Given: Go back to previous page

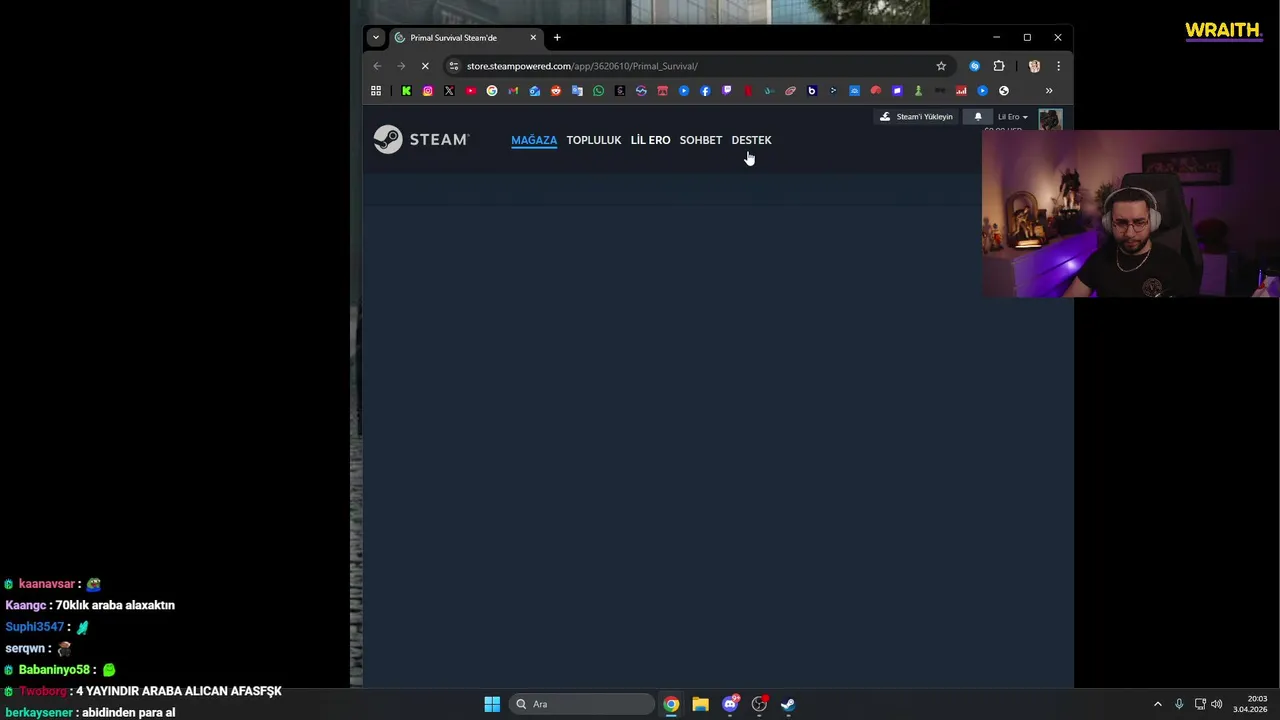Looking at the screenshot, I should pos(377,66).
